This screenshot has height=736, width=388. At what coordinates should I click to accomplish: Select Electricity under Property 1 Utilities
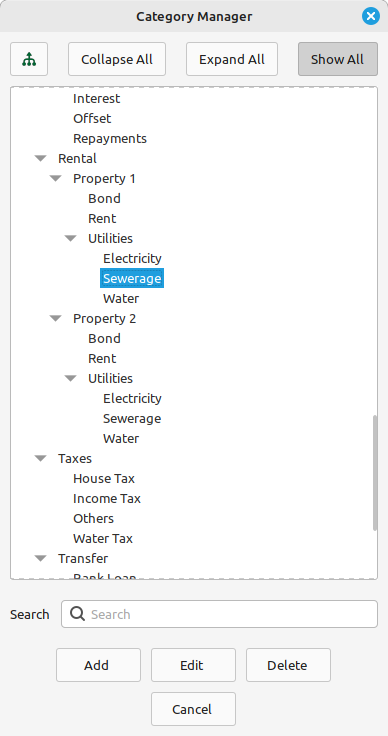(132, 258)
